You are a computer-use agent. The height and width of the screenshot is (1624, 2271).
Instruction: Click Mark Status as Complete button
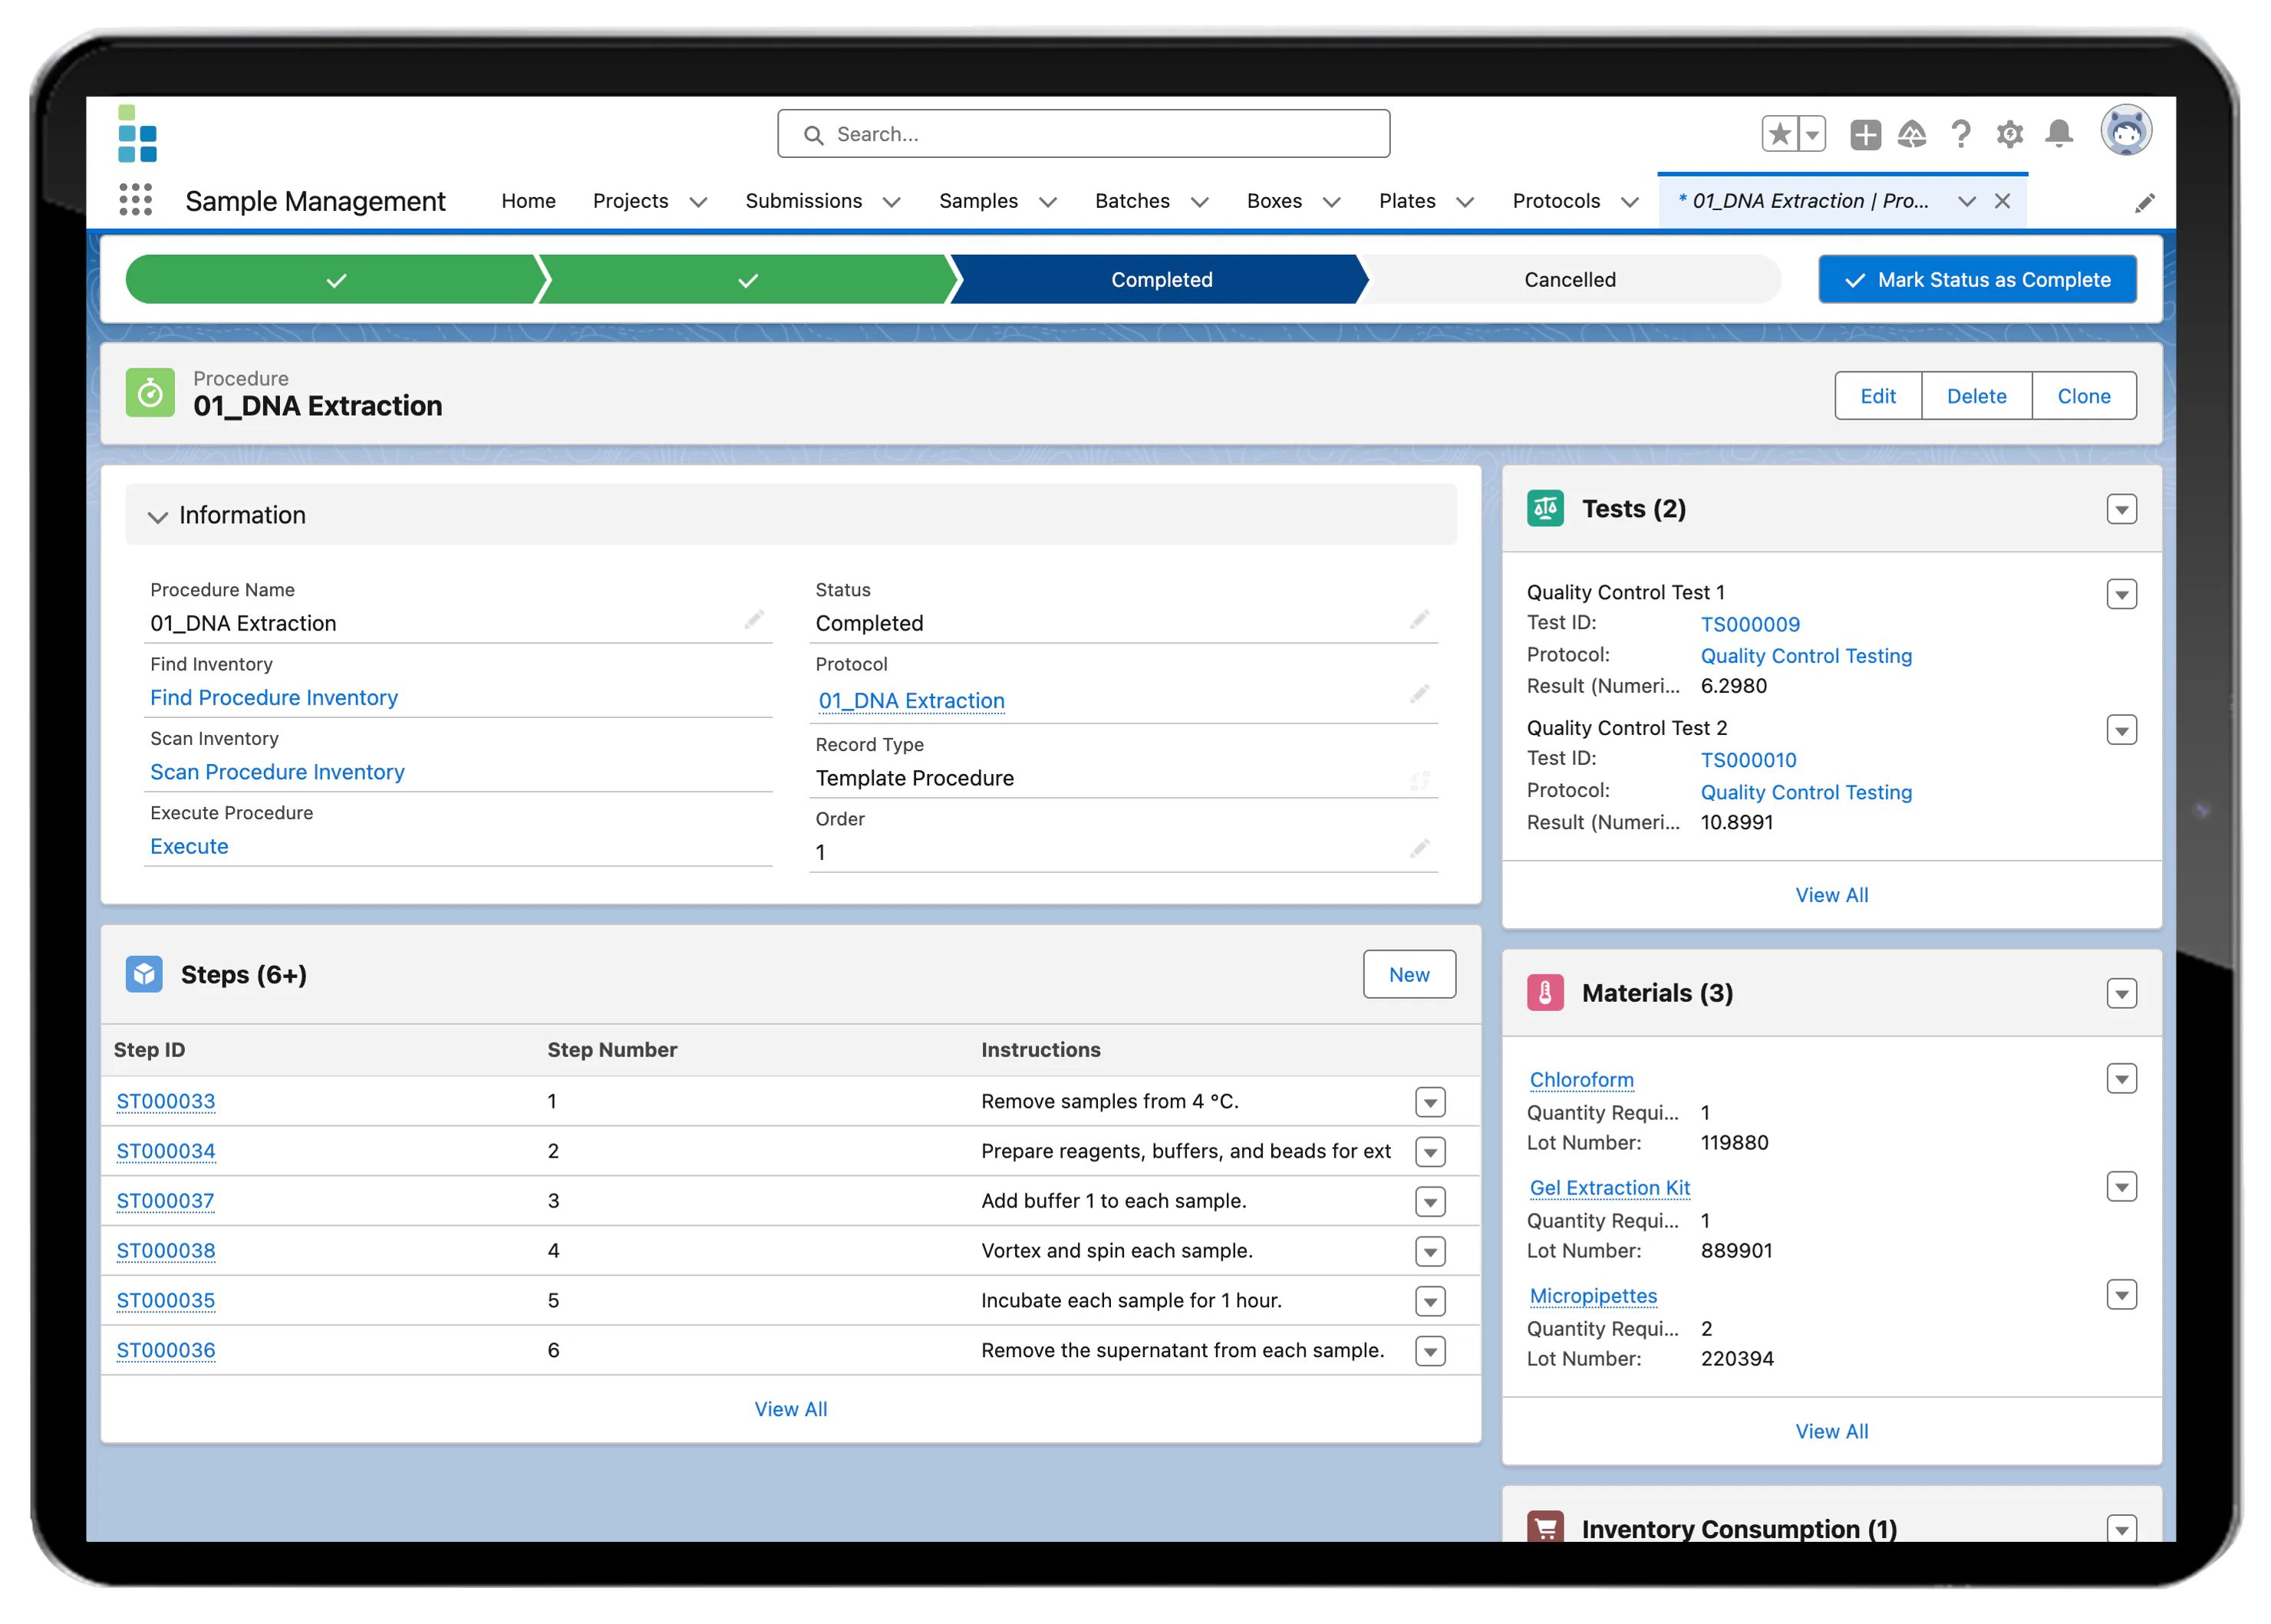[1977, 280]
